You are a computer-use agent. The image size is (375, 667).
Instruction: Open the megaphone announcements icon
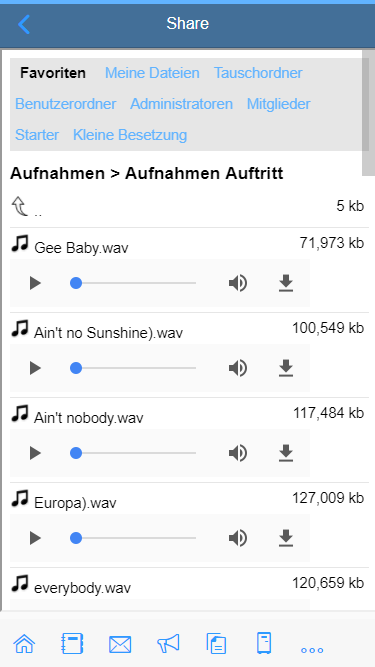coord(168,643)
